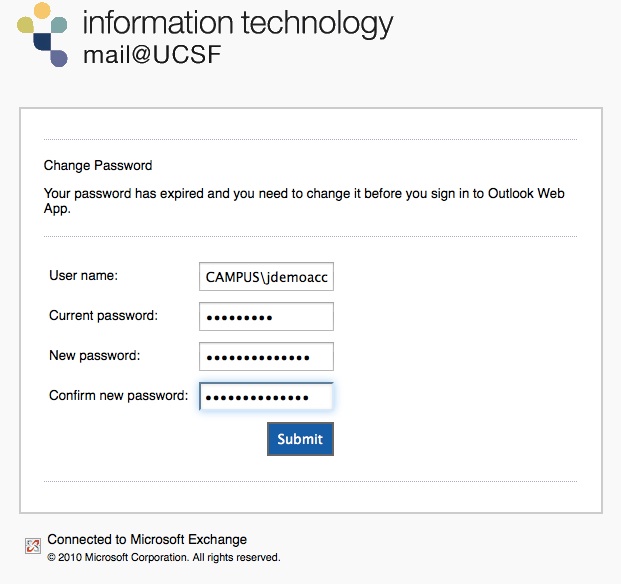The height and width of the screenshot is (584, 621).
Task: Click the 'Confirm new password:' label
Action: (118, 396)
